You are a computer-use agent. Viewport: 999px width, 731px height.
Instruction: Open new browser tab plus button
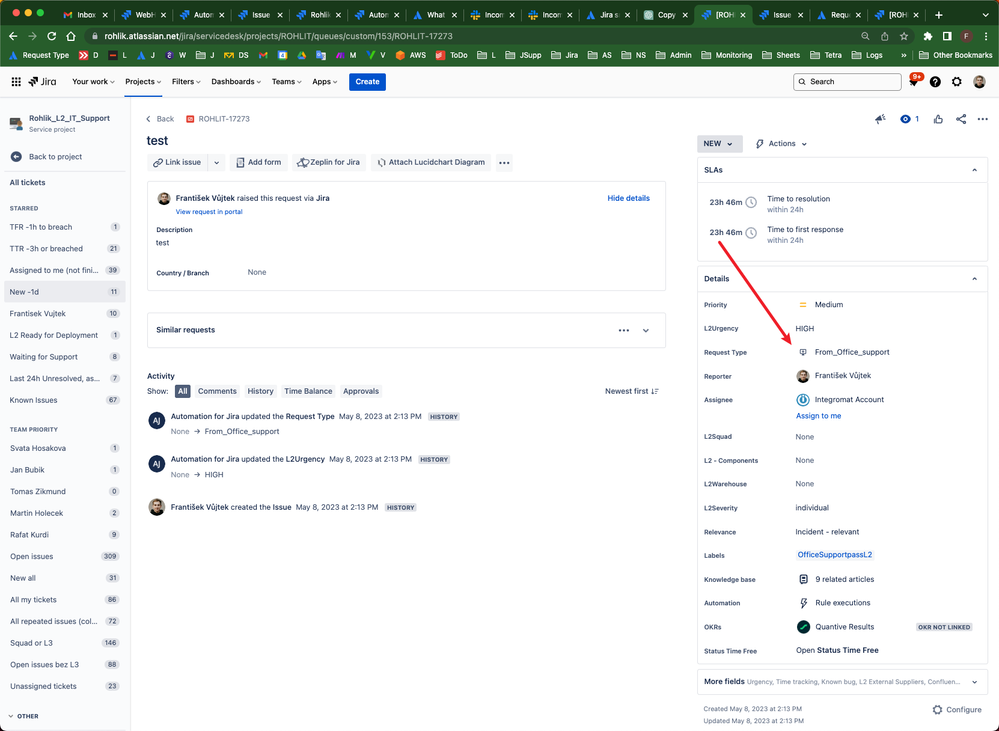click(x=938, y=15)
